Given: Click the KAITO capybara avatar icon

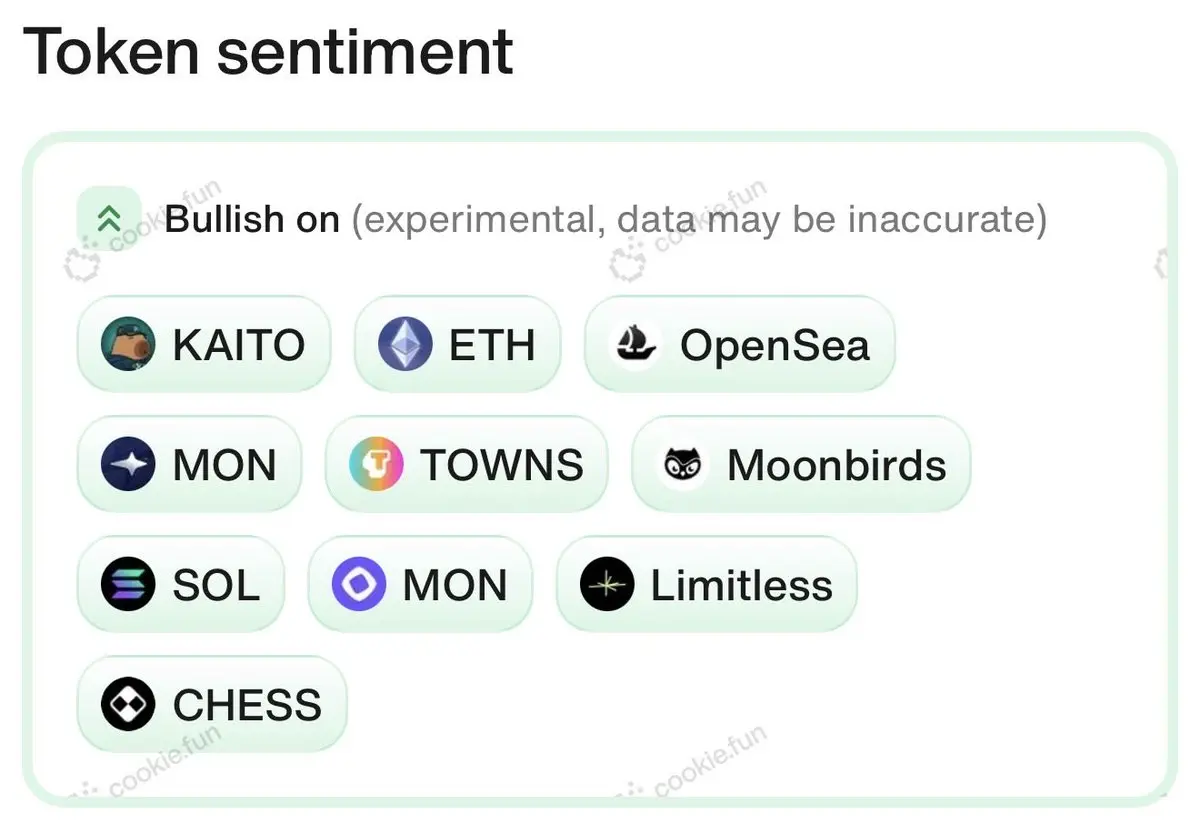Looking at the screenshot, I should pyautogui.click(x=128, y=345).
